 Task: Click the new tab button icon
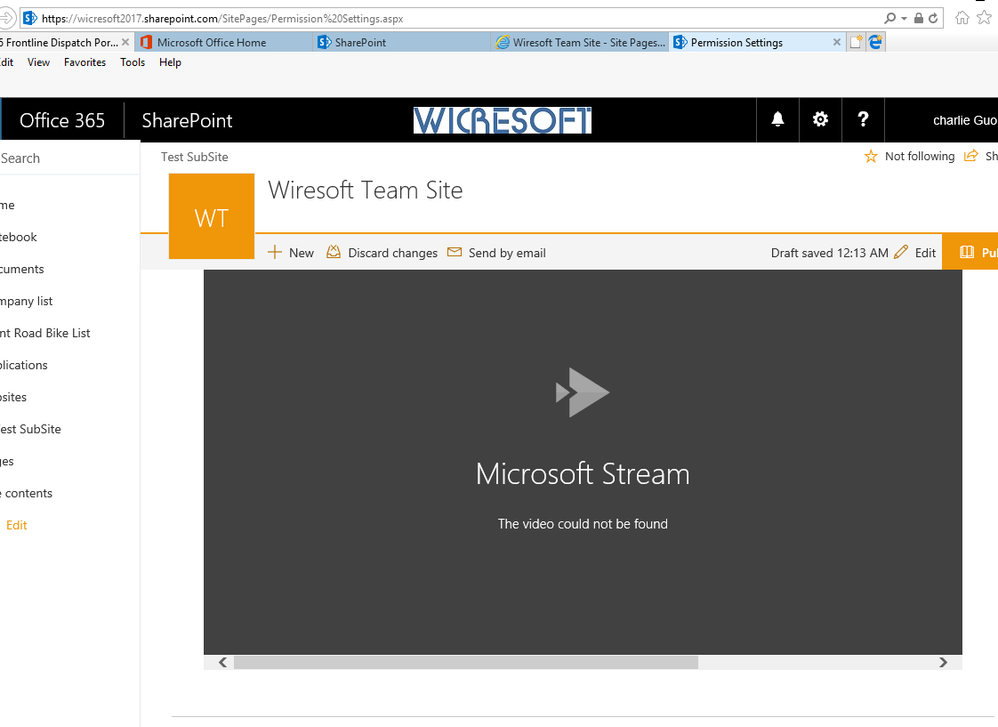tap(856, 43)
